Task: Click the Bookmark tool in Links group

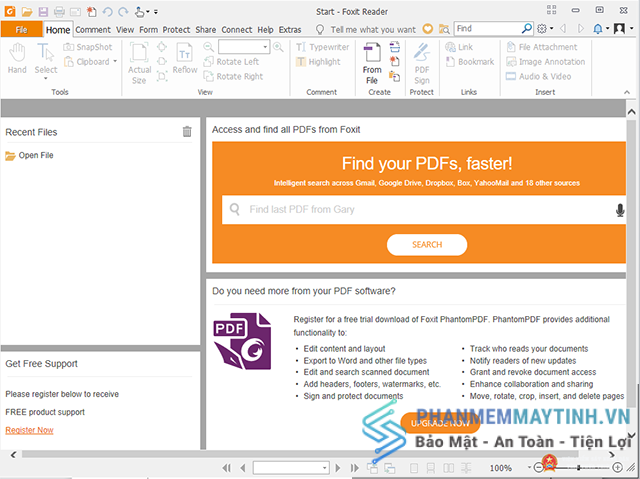Action: (x=470, y=62)
